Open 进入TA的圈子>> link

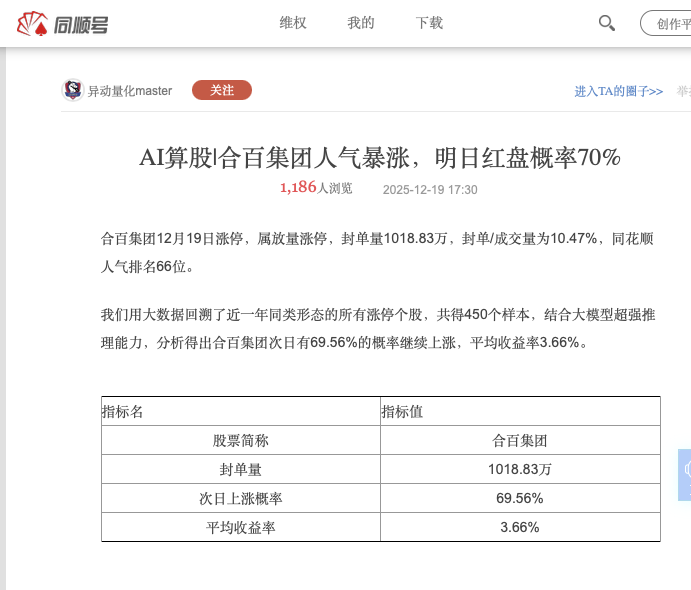[x=619, y=91]
